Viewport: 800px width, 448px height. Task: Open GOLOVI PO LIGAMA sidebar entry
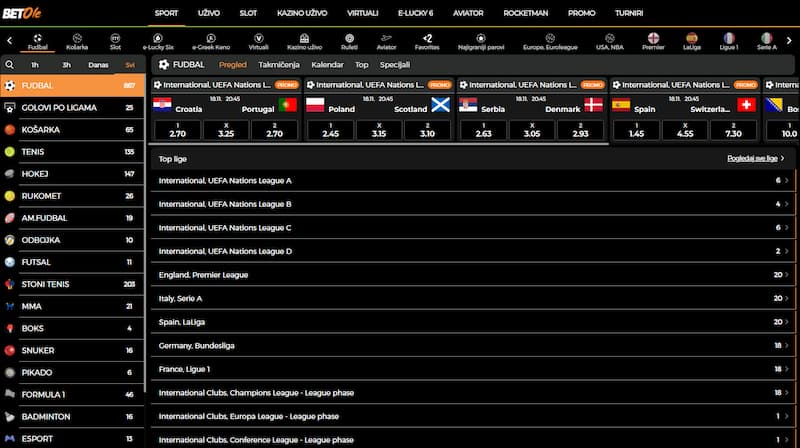click(72, 108)
